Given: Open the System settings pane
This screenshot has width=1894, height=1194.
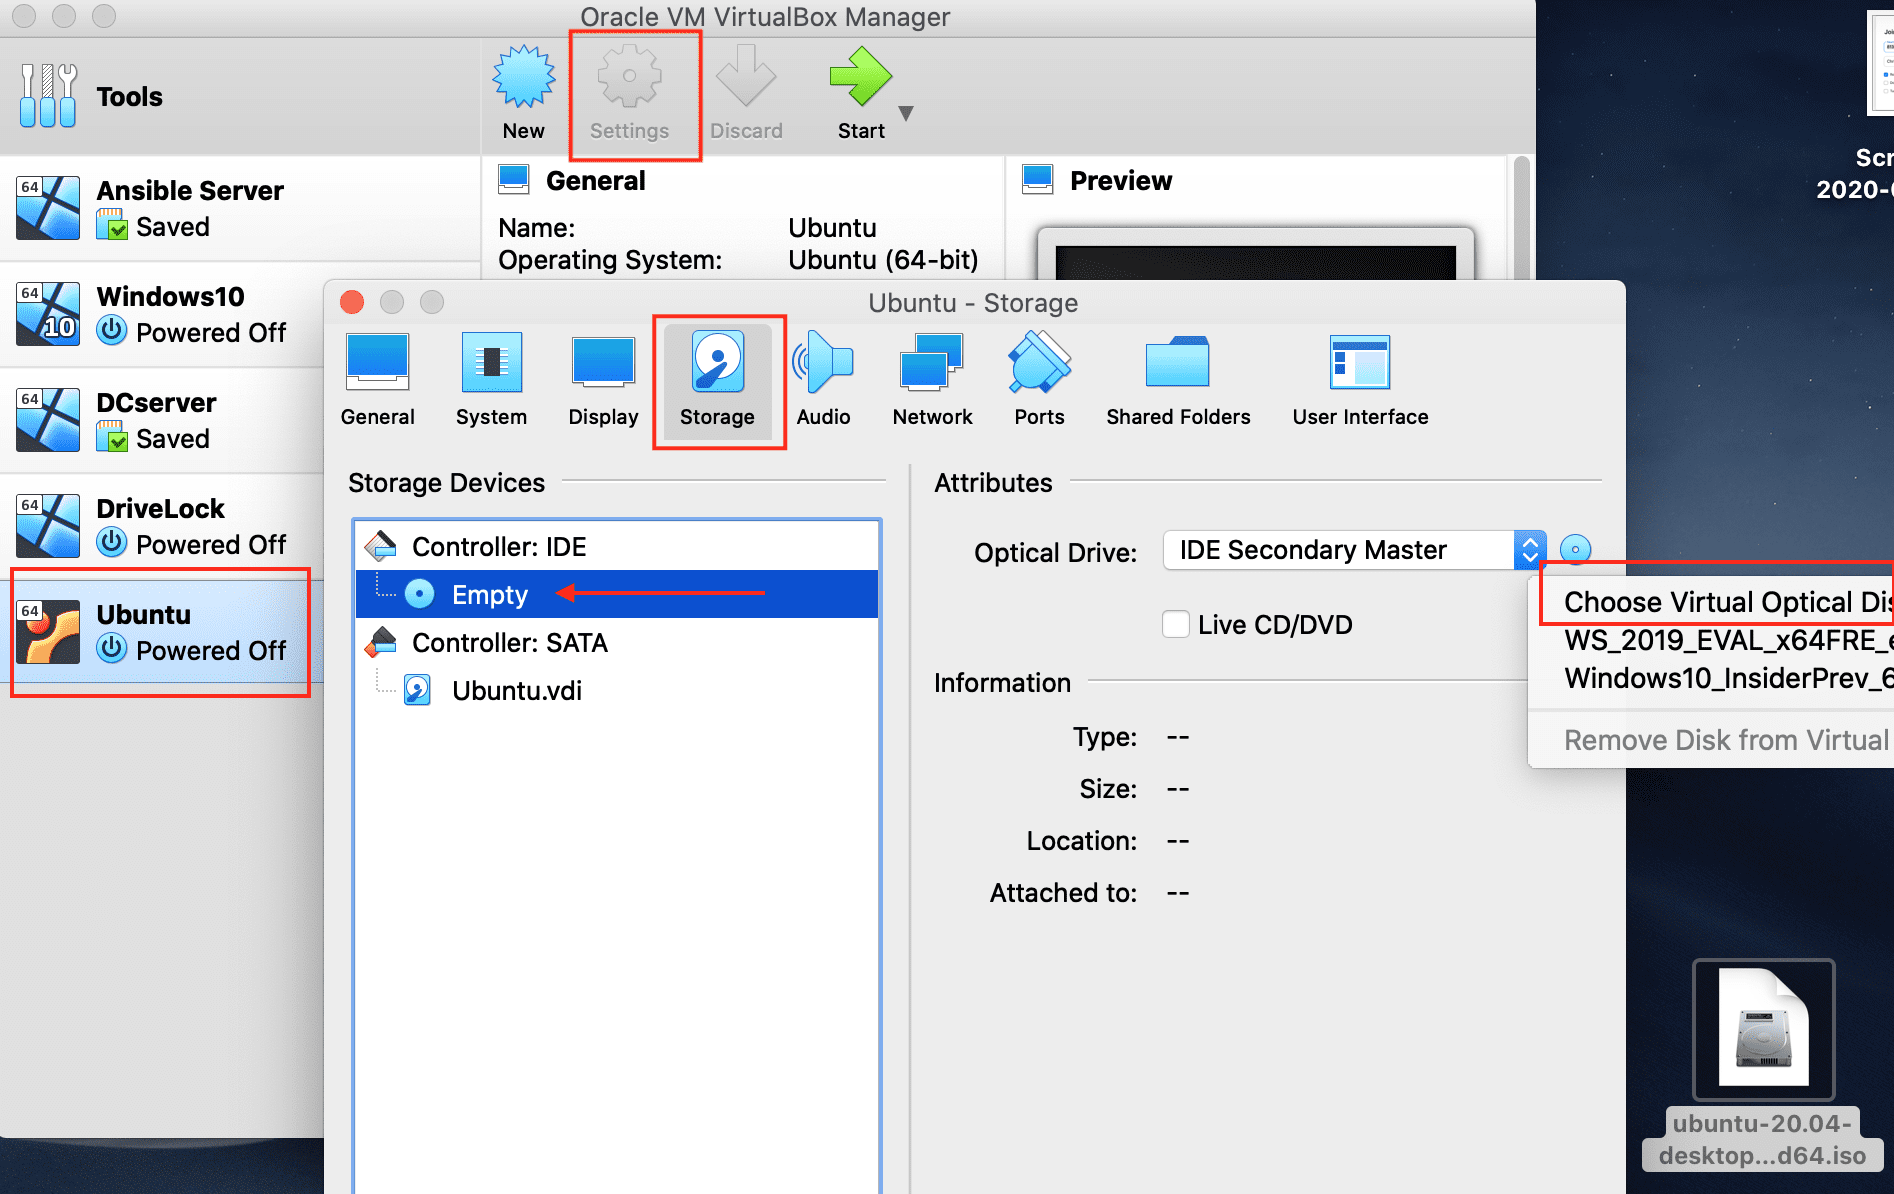Looking at the screenshot, I should pyautogui.click(x=491, y=380).
